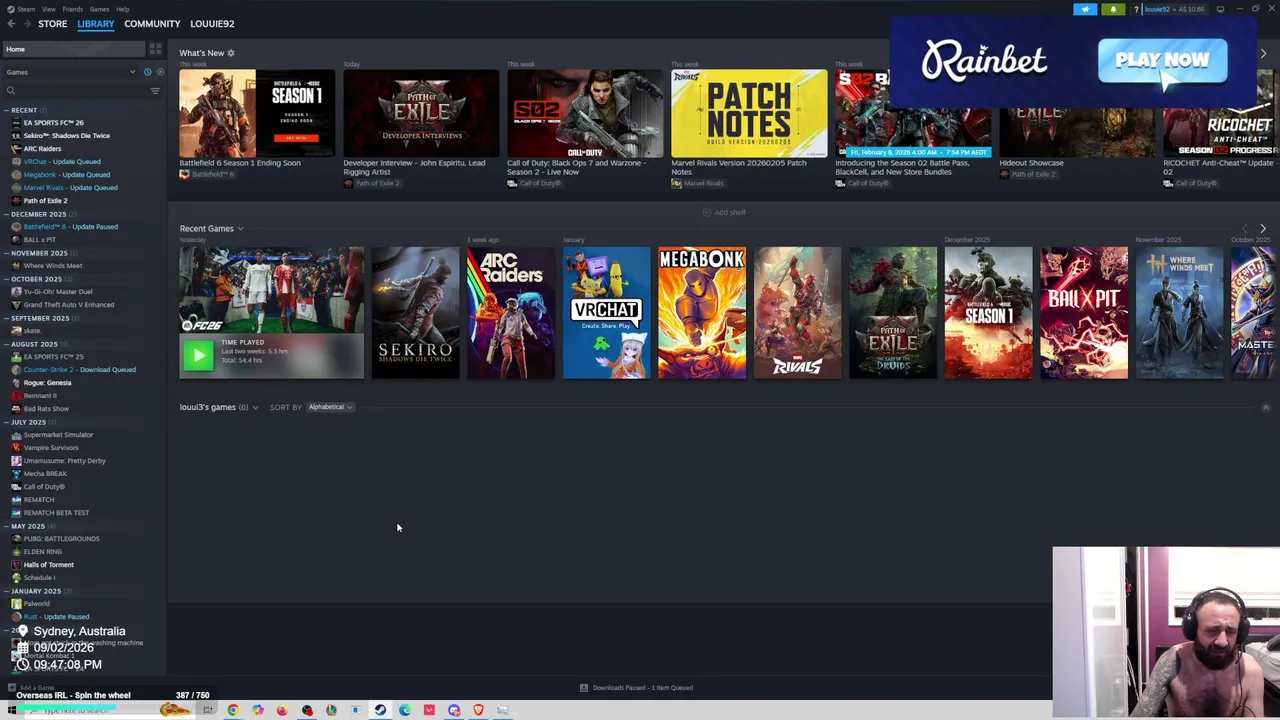Change the Alphabetical sort order dropdown
This screenshot has height=720, width=1280.
point(330,407)
